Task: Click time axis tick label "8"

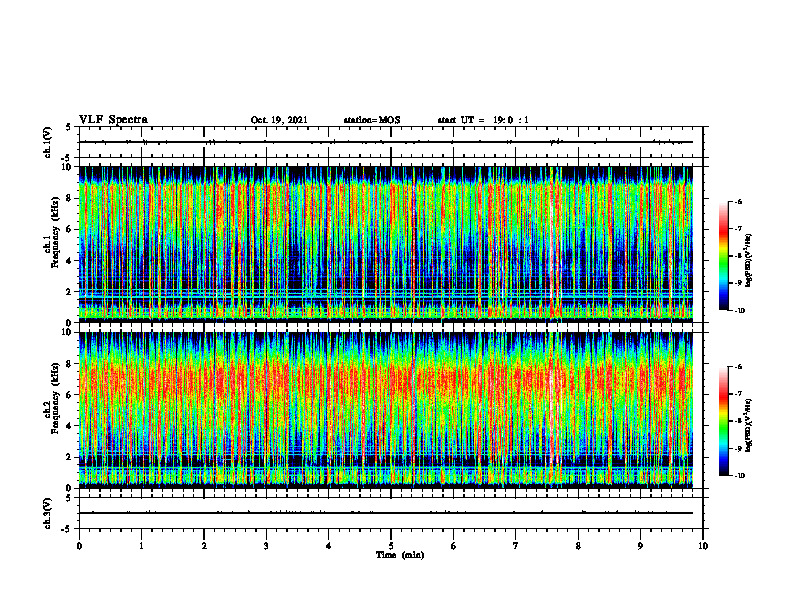Action: click(x=578, y=546)
